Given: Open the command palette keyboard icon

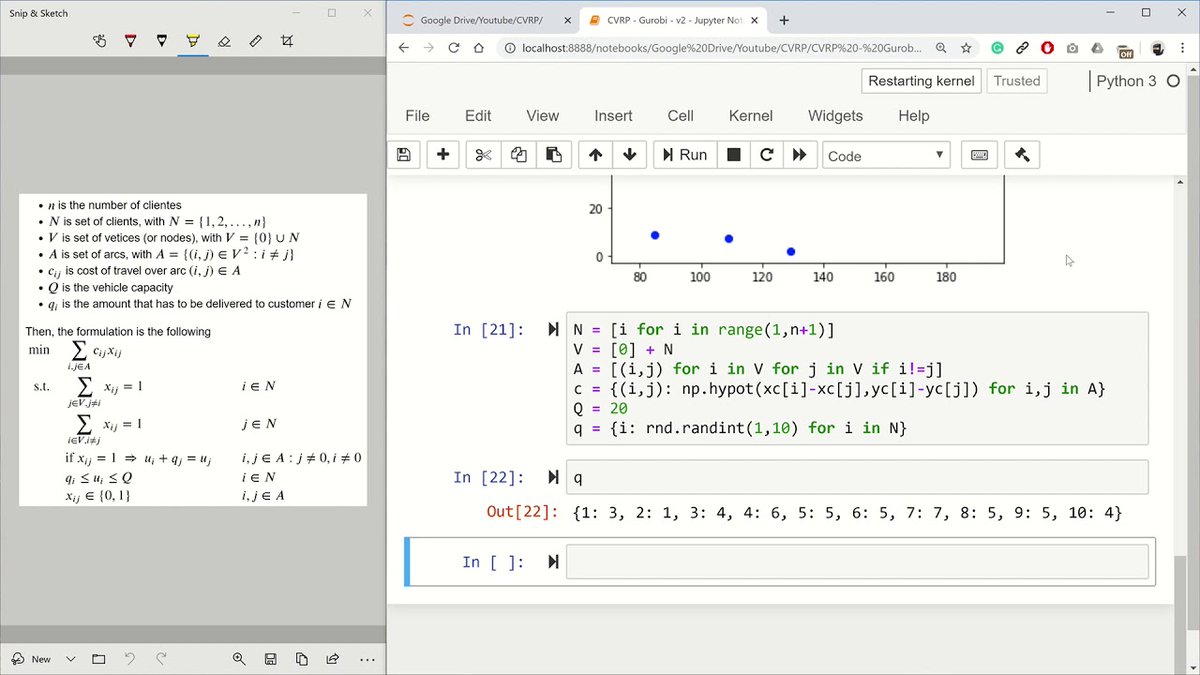Looking at the screenshot, I should click(979, 155).
